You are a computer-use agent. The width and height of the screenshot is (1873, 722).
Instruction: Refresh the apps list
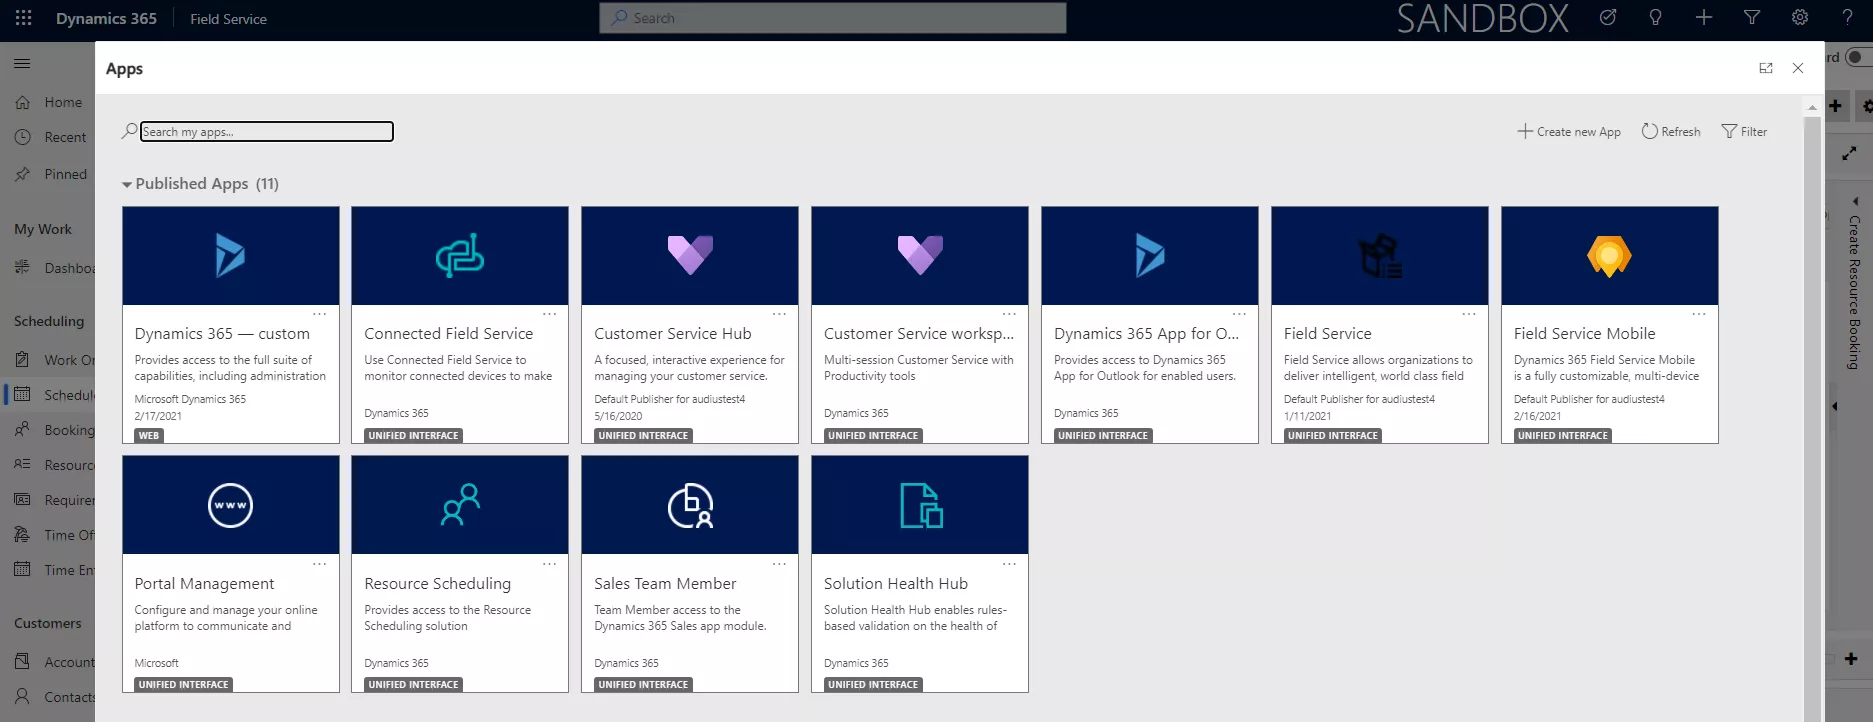1671,132
